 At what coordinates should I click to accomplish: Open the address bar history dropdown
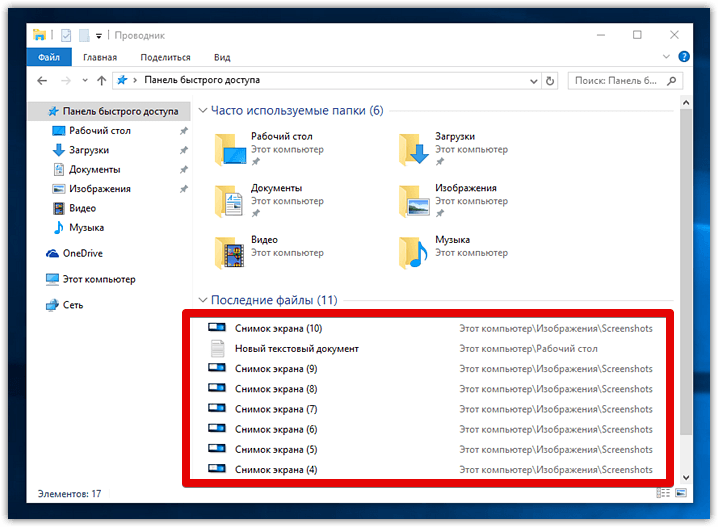533,81
